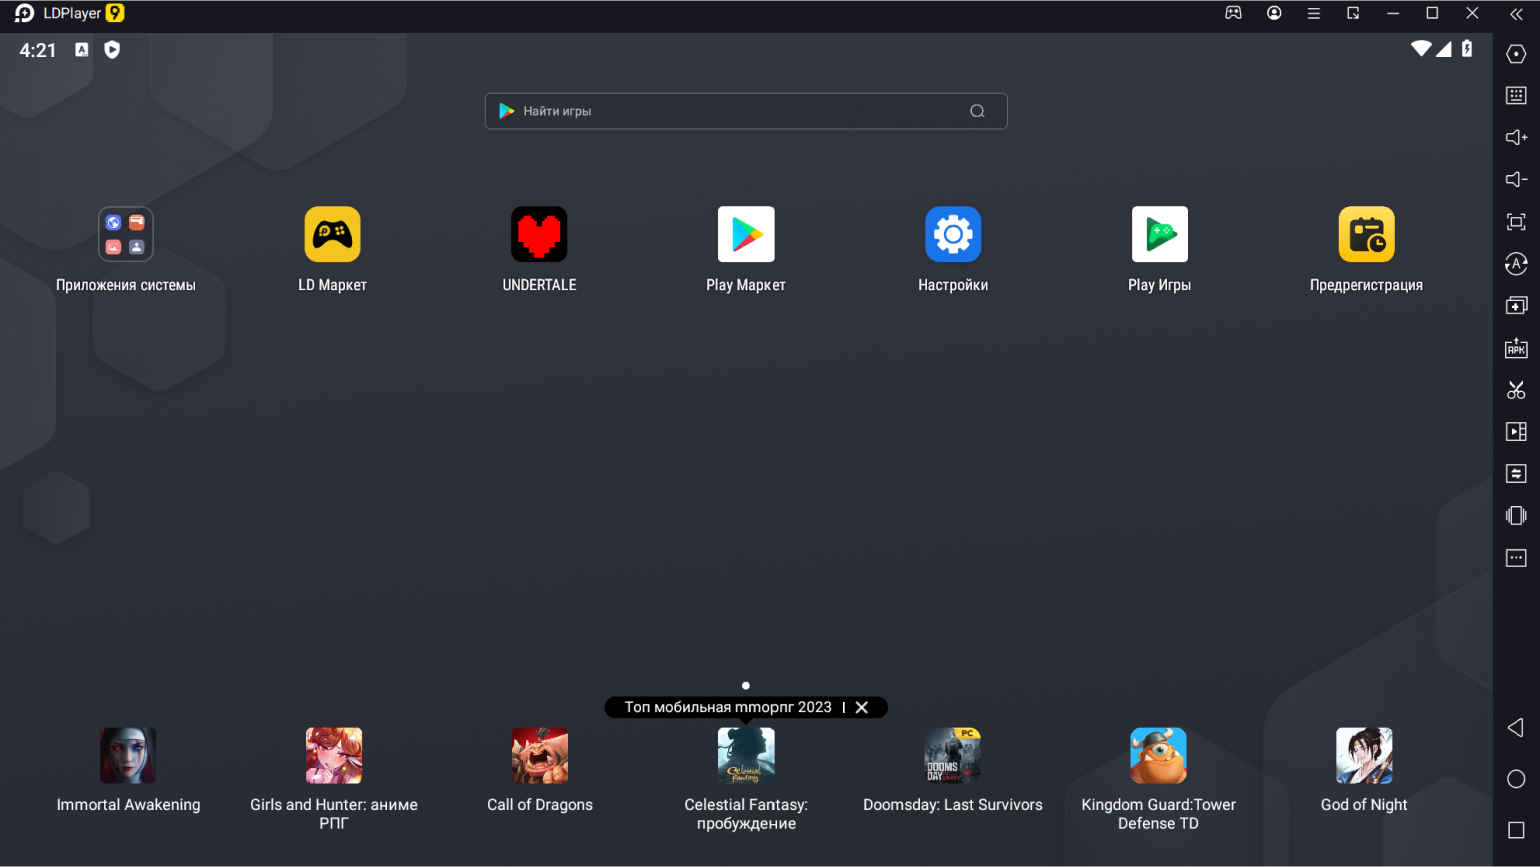Open Play Маркет app

746,235
